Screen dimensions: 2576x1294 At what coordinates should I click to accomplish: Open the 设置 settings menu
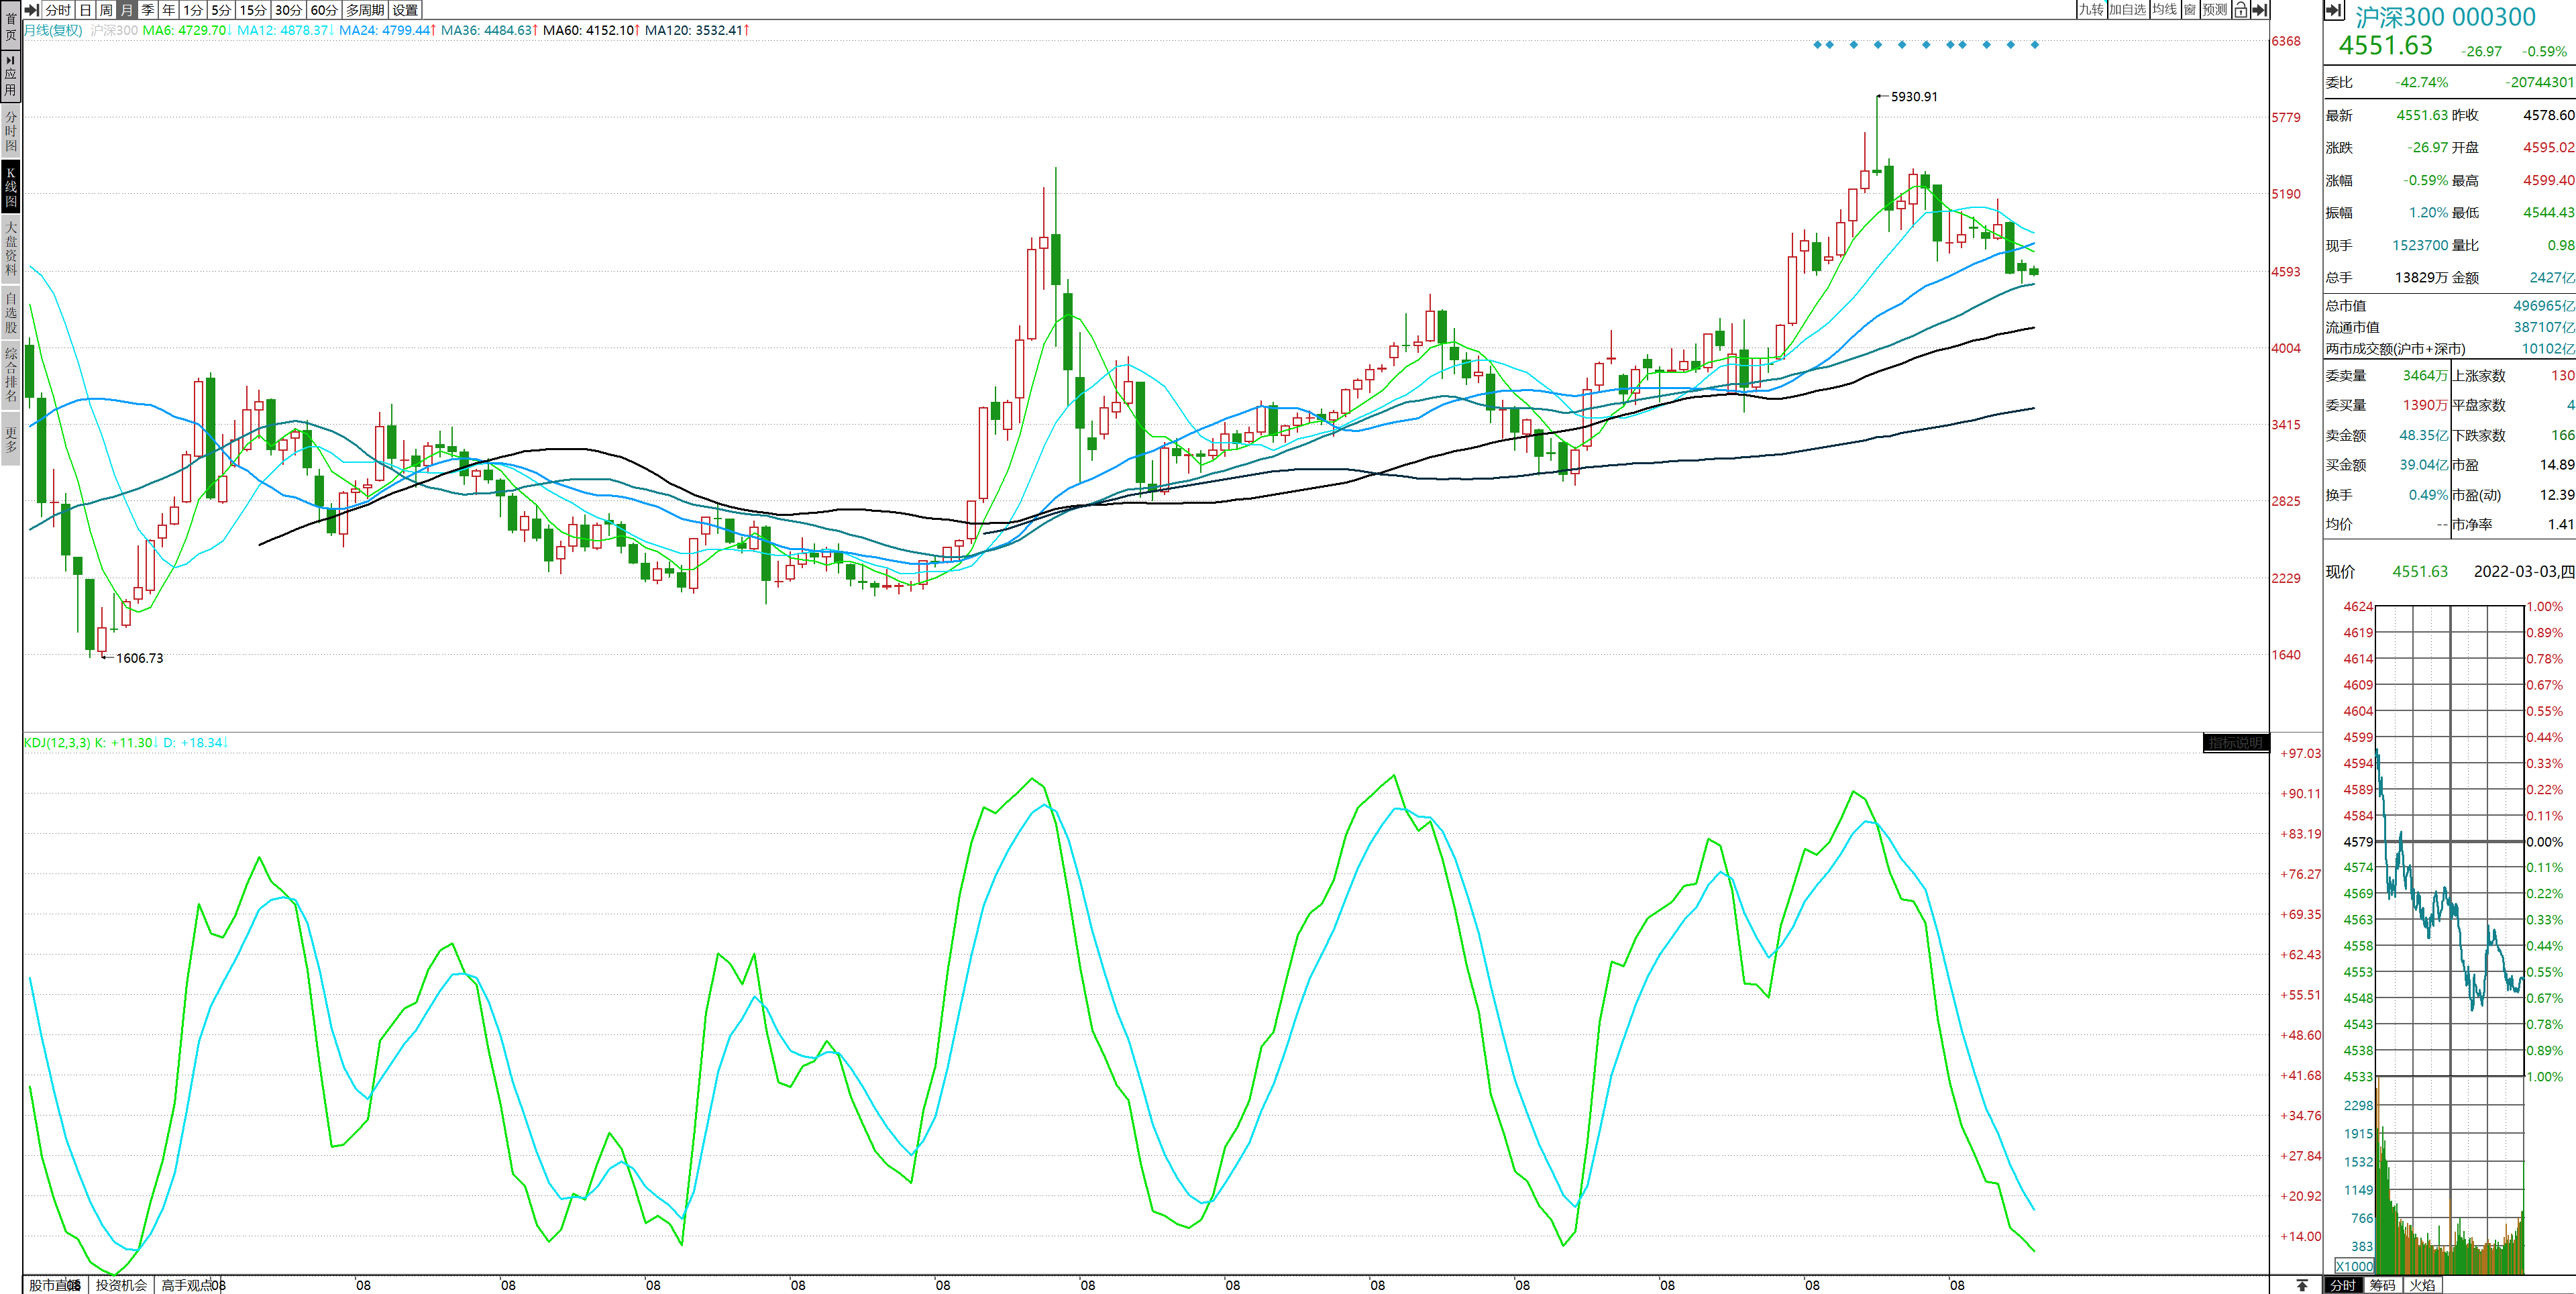[405, 10]
